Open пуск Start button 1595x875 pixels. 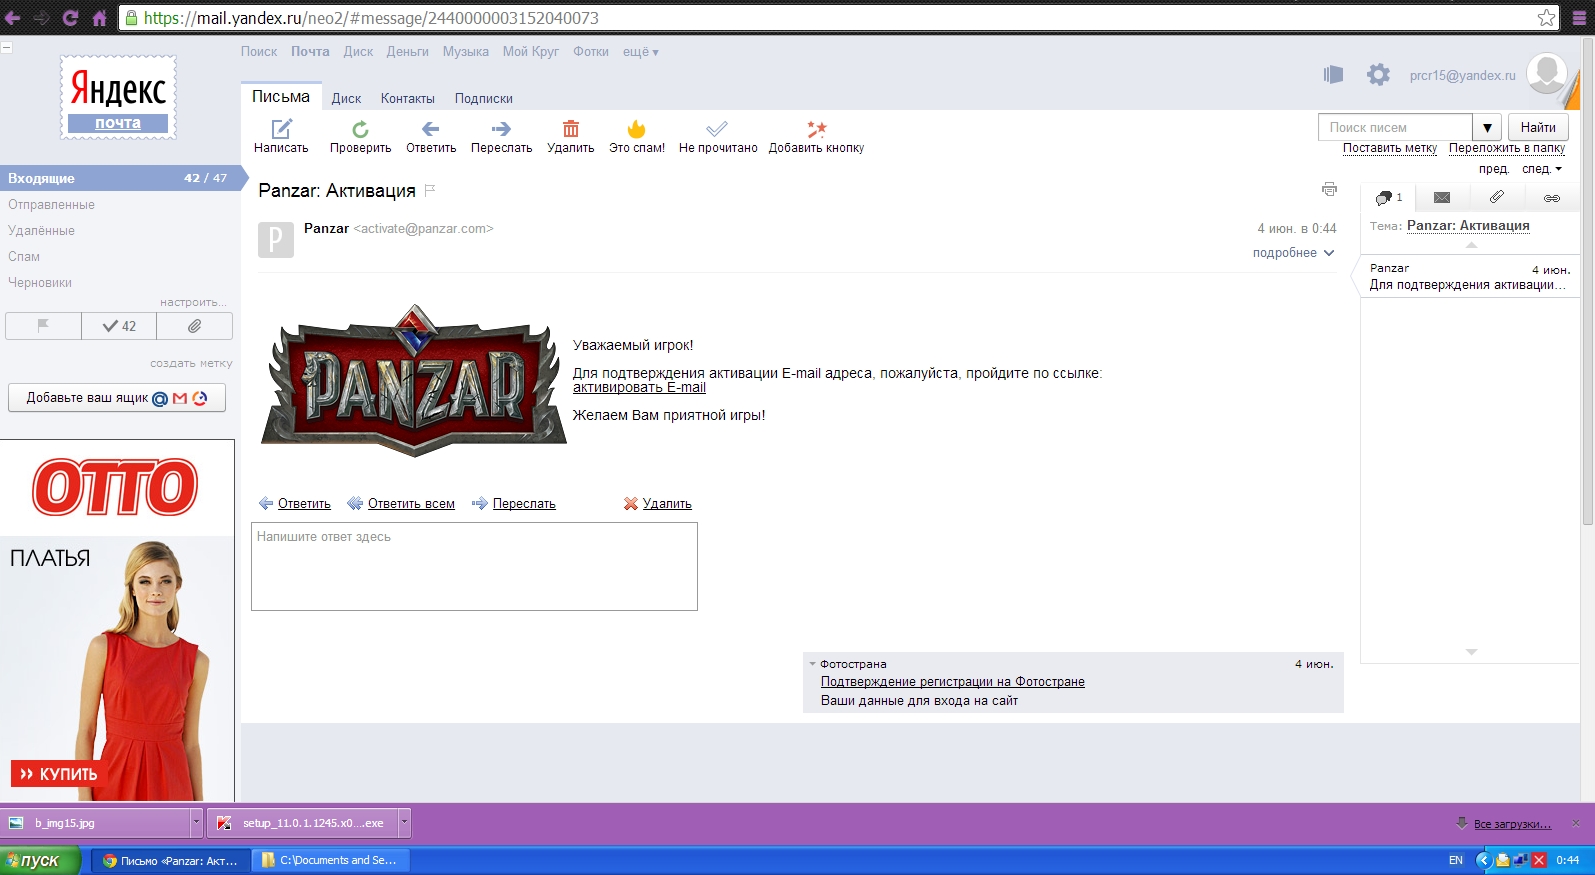(40, 860)
